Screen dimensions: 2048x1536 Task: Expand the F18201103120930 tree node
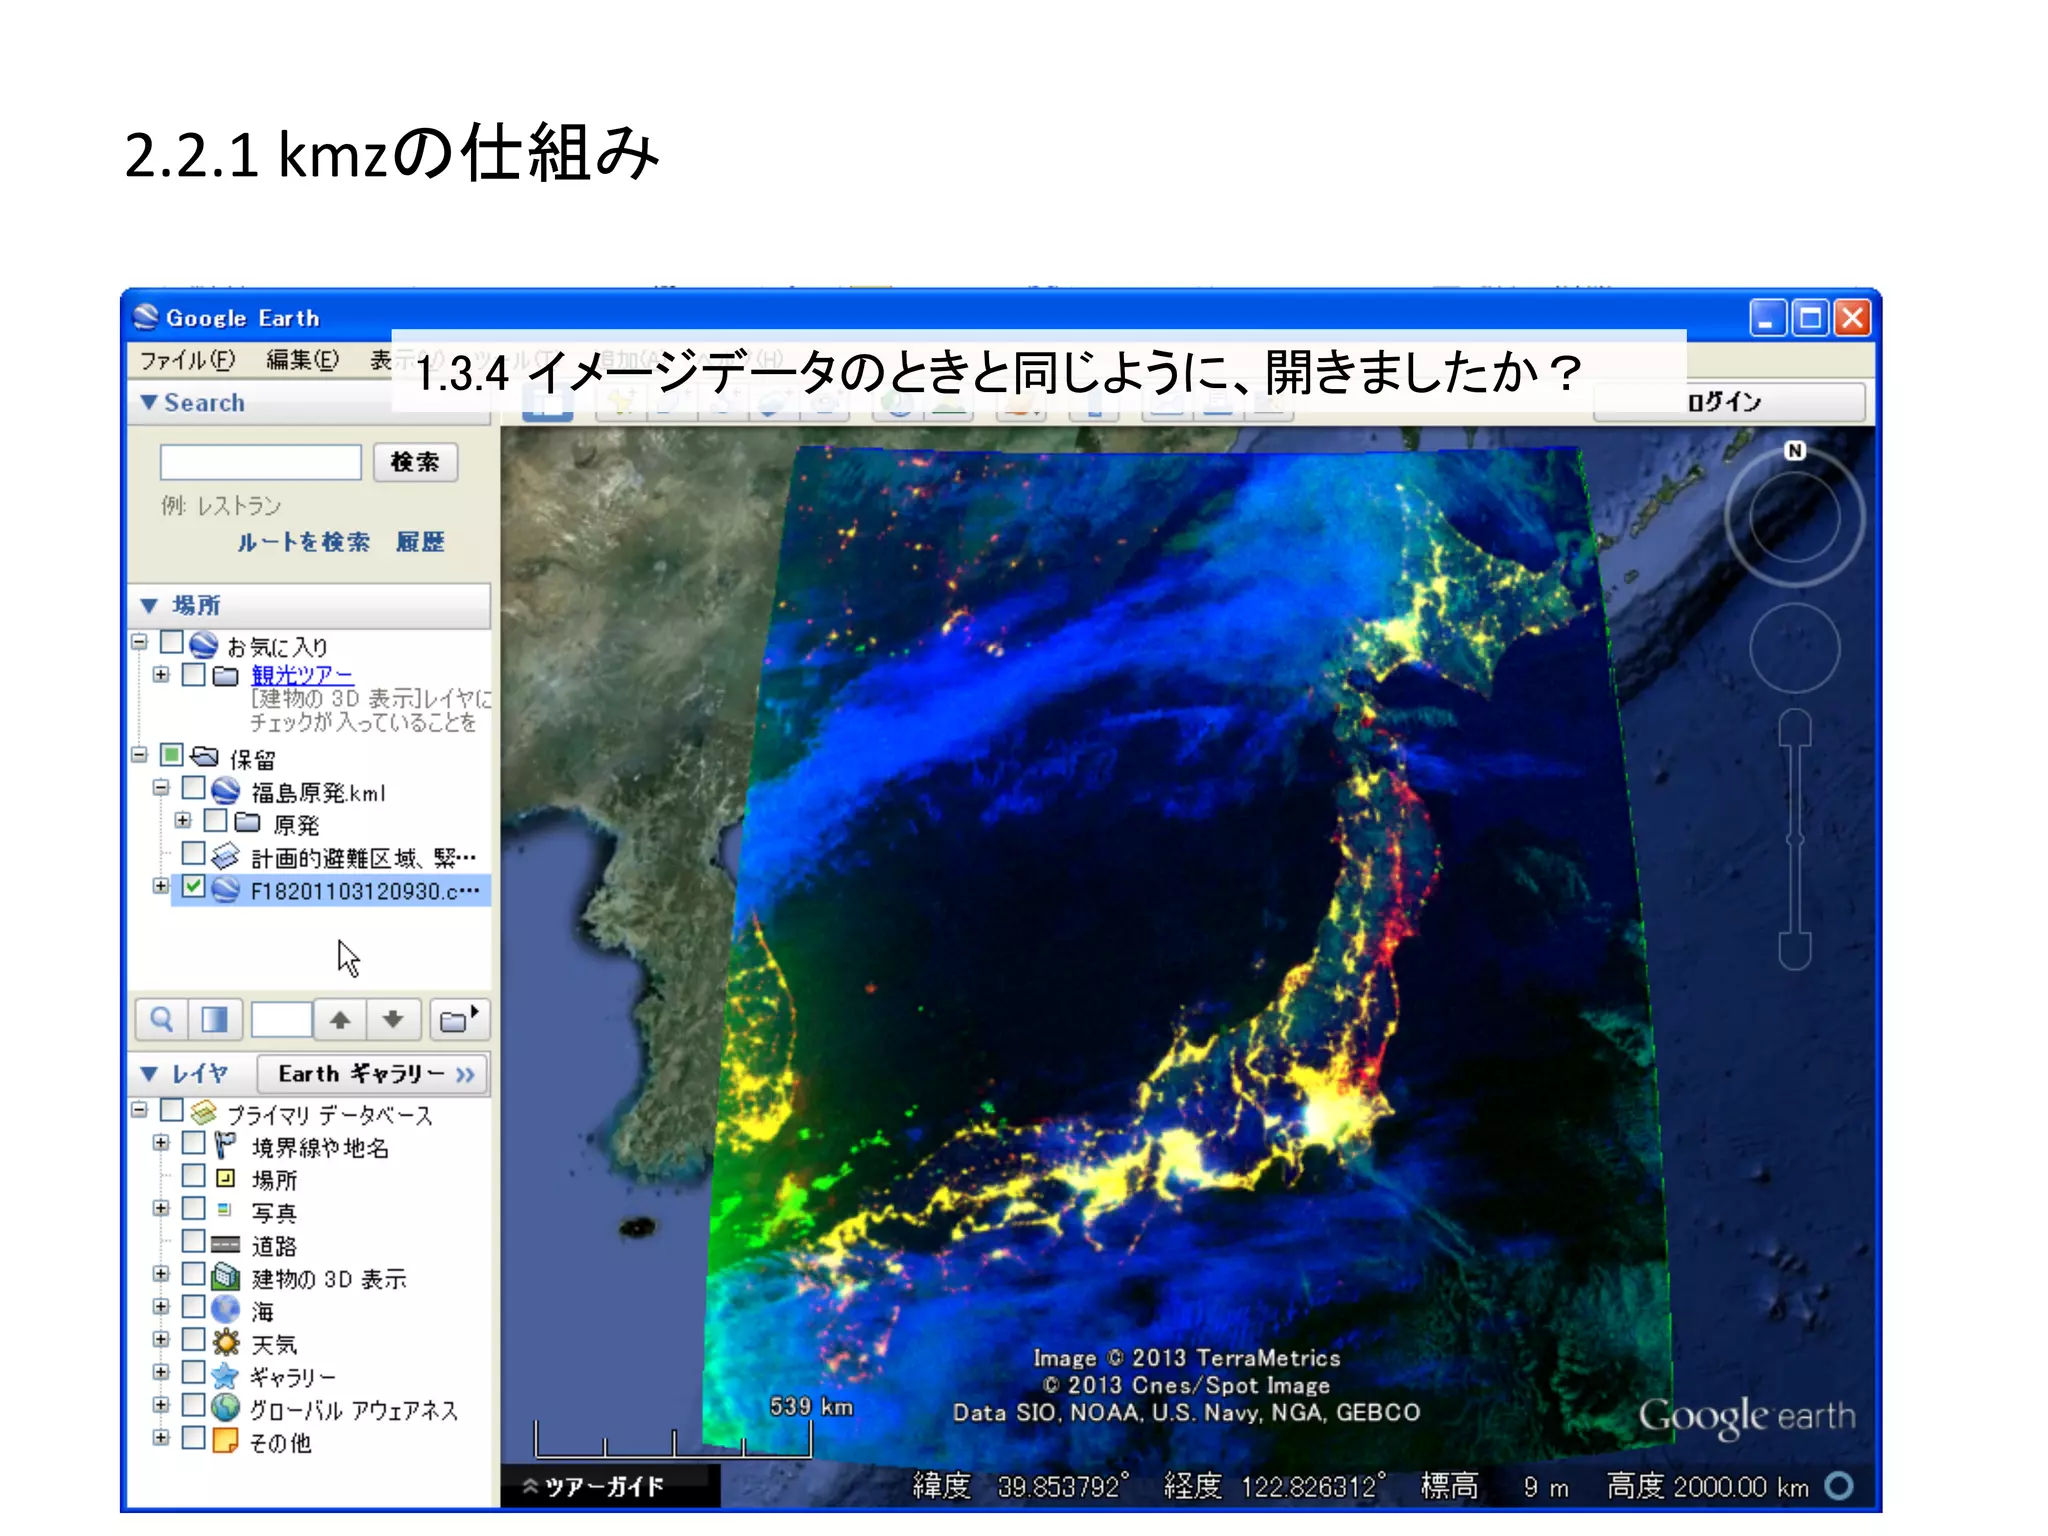pyautogui.click(x=161, y=887)
